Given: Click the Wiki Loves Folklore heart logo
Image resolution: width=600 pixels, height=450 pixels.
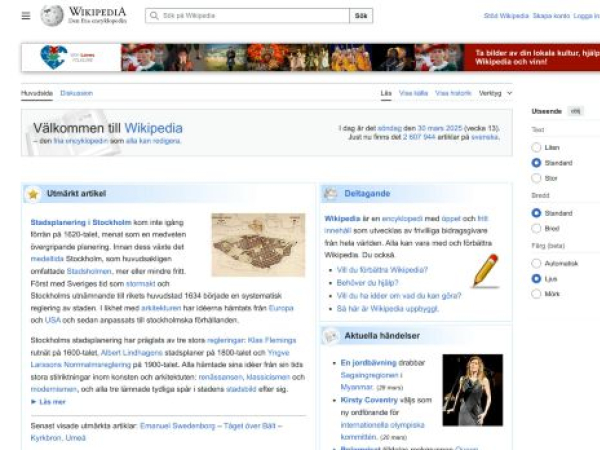Looking at the screenshot, I should (54, 57).
